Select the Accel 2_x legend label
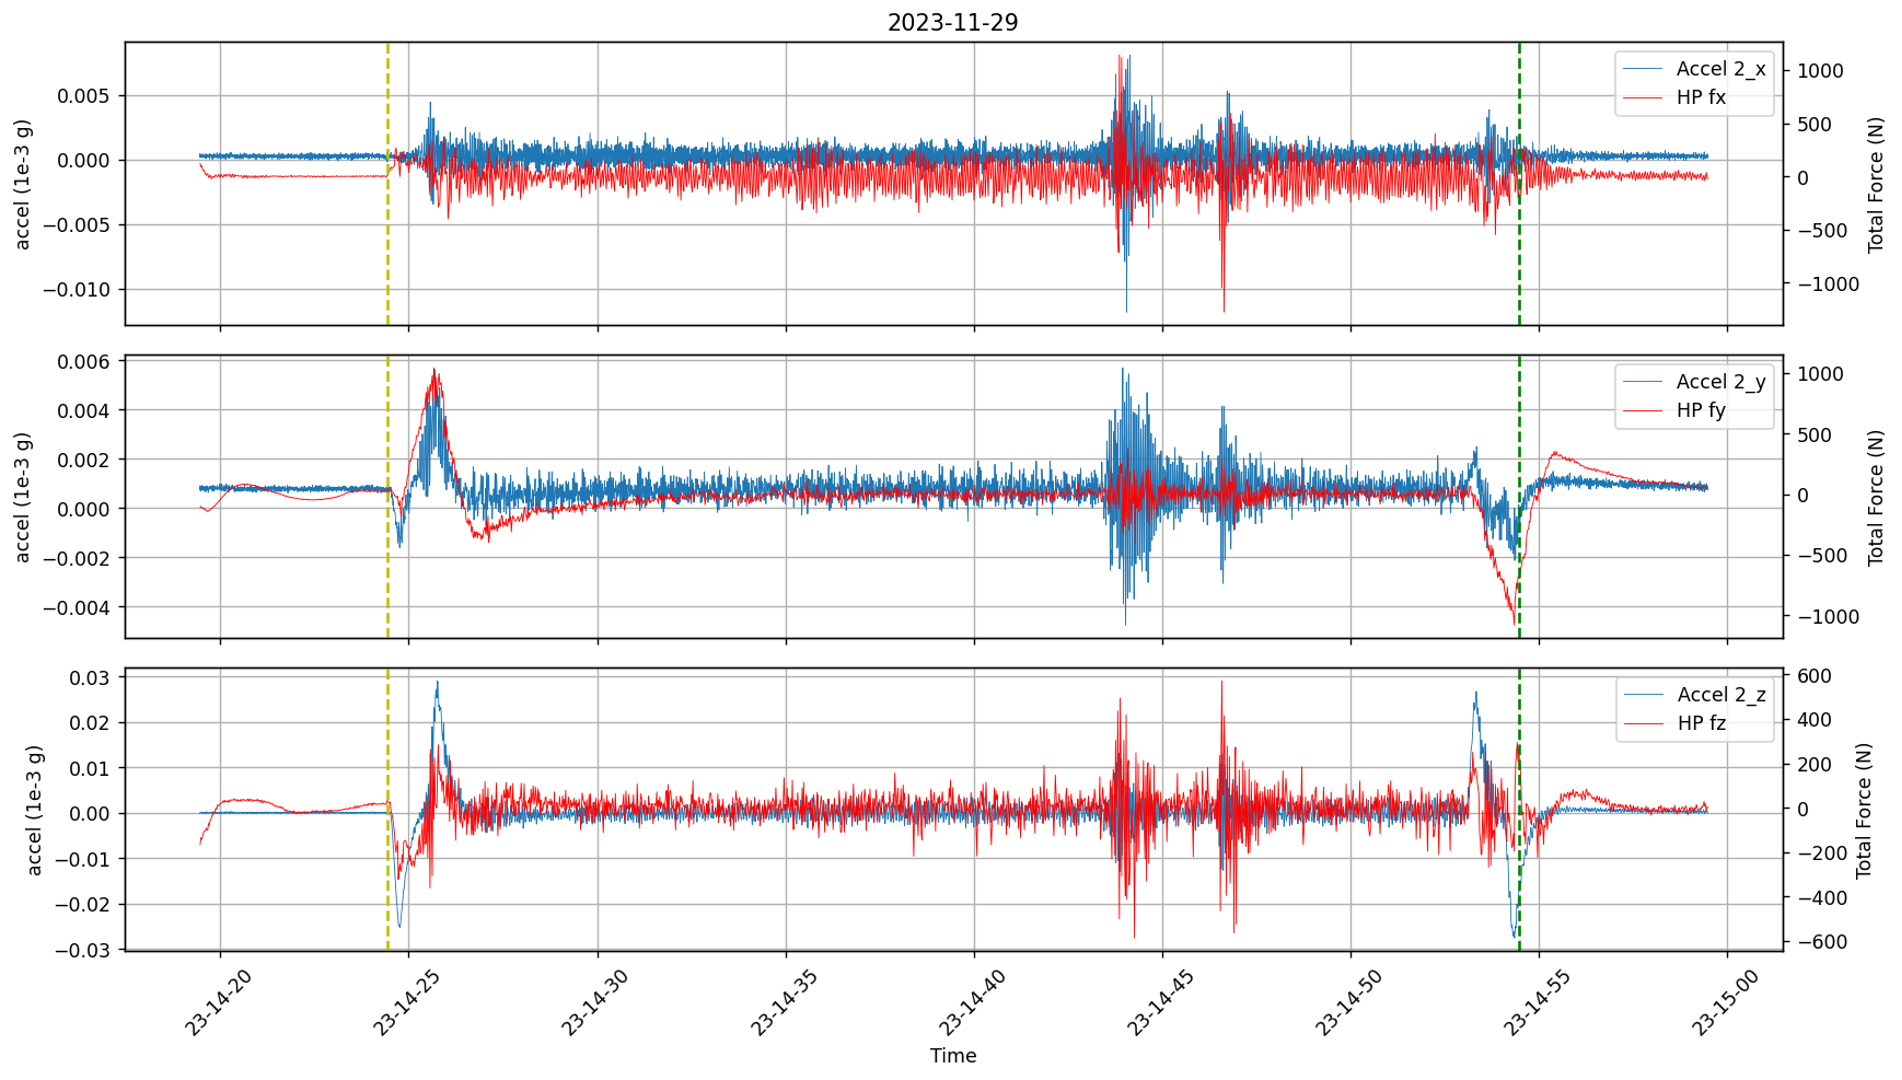1902x1080 pixels. pos(1721,69)
